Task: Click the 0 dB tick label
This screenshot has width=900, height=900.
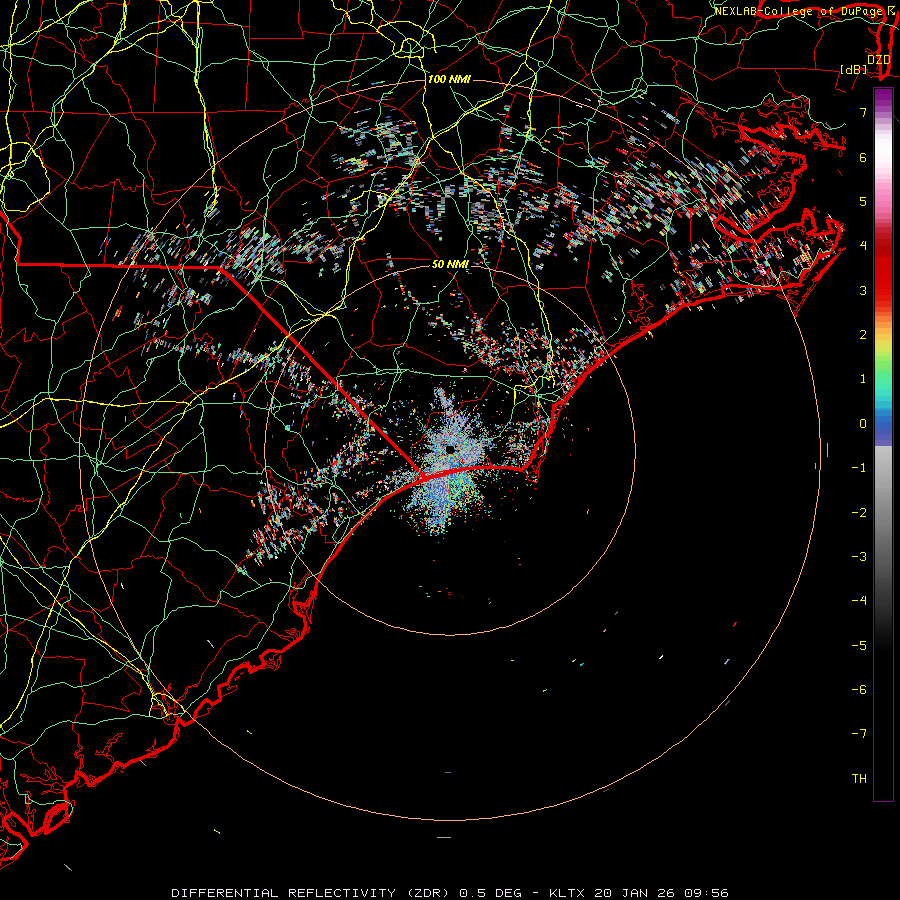Action: (863, 424)
